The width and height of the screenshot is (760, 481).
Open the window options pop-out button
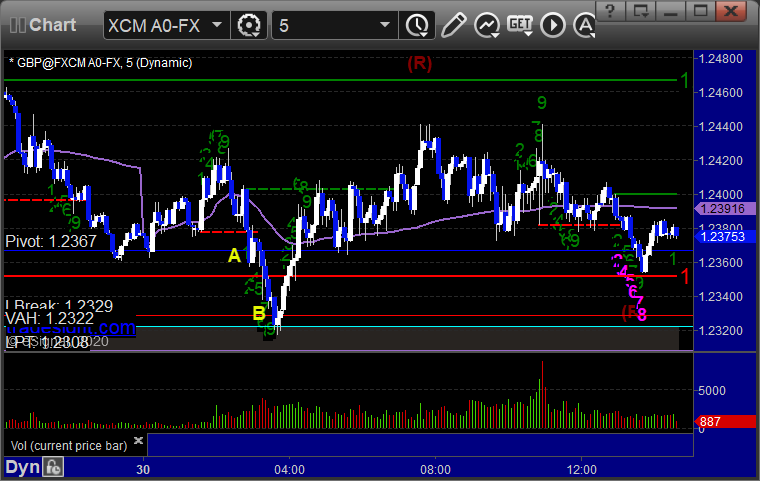click(640, 11)
